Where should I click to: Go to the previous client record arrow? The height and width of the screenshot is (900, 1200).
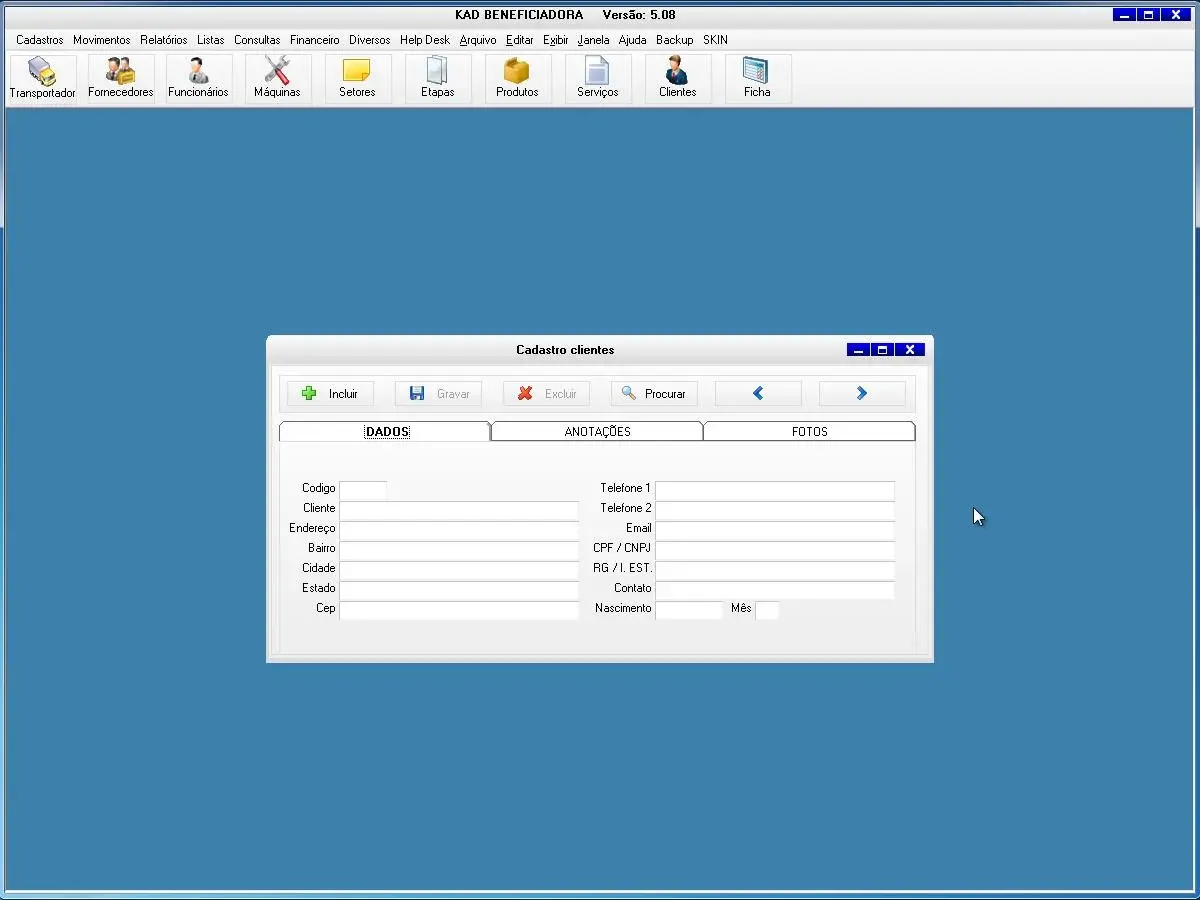point(758,394)
